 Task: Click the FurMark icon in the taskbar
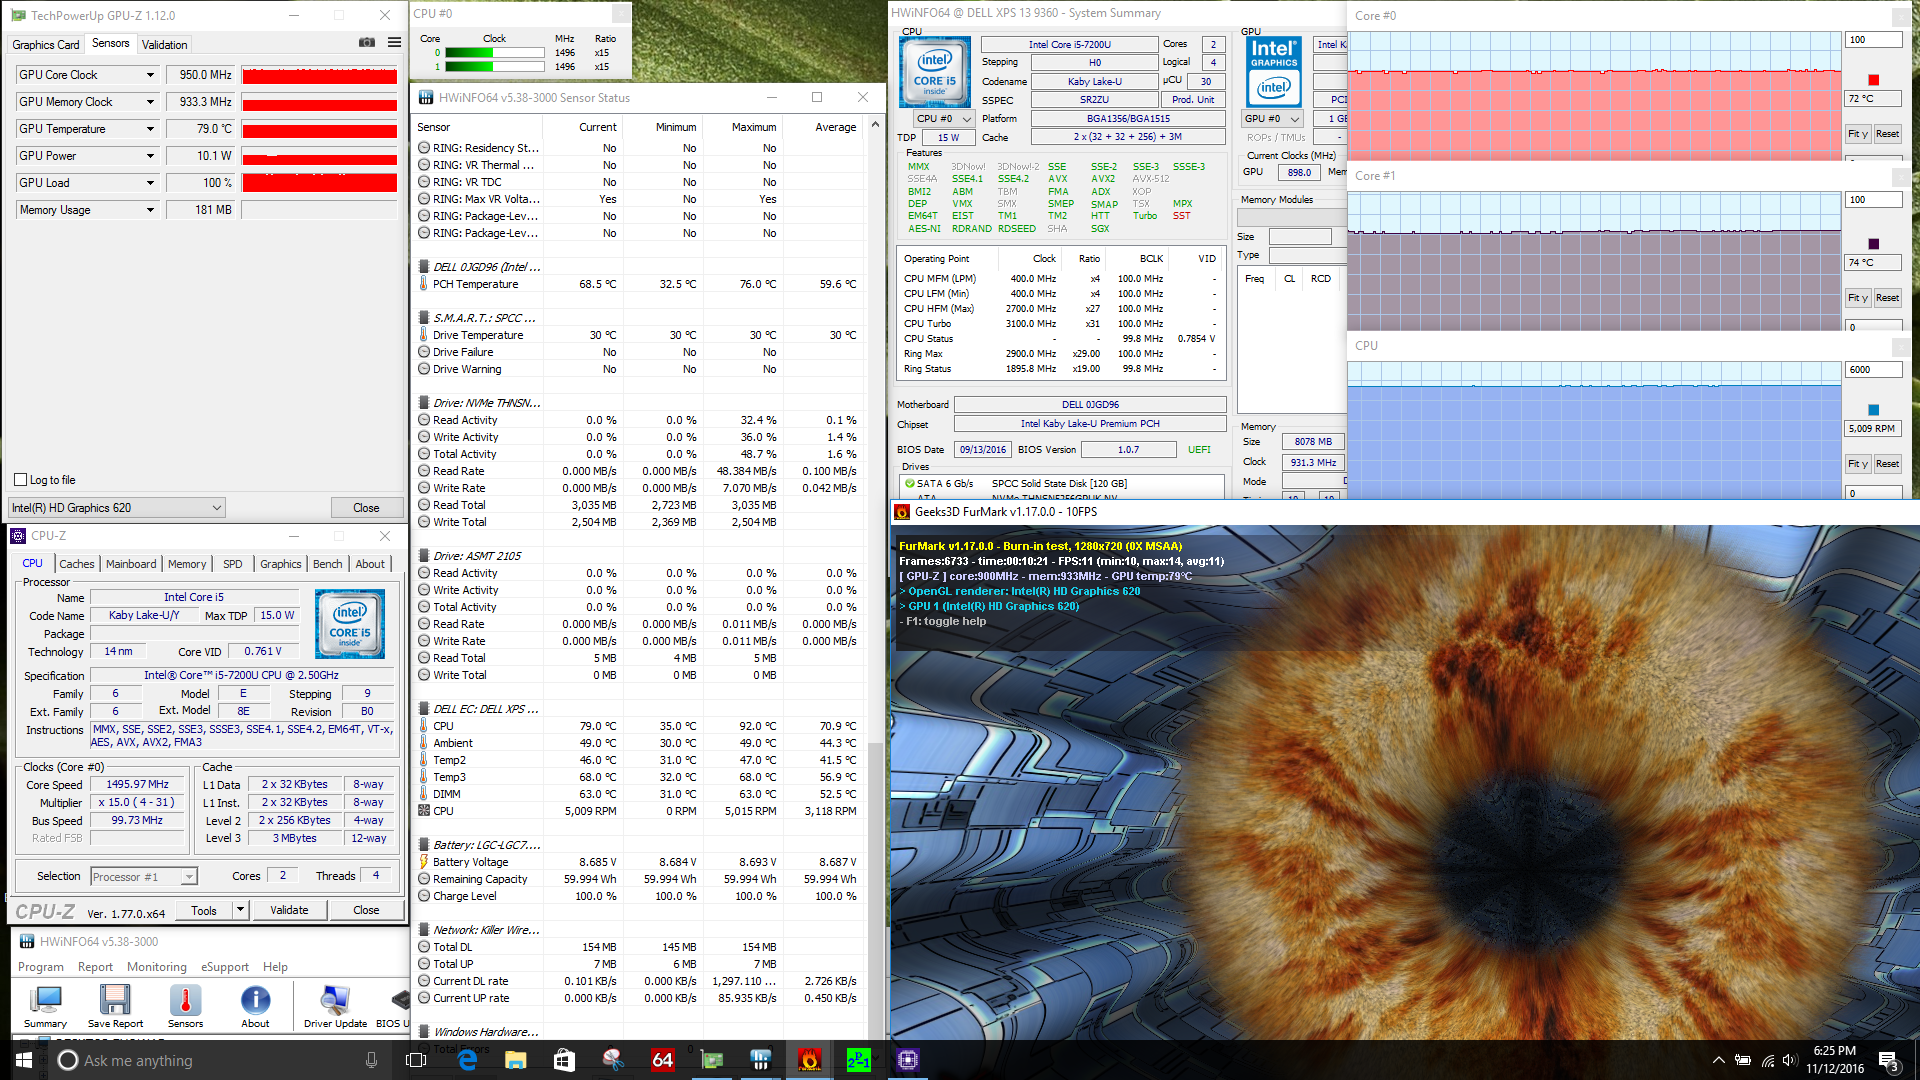(x=809, y=1060)
